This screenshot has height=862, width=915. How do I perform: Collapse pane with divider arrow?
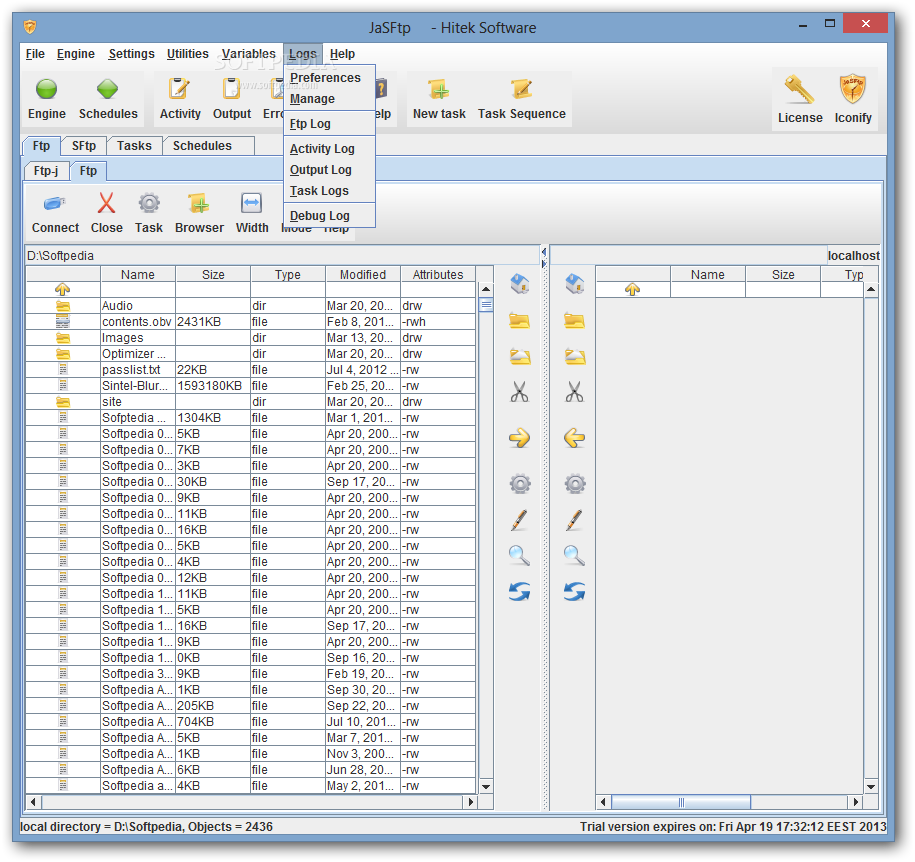pyautogui.click(x=544, y=252)
